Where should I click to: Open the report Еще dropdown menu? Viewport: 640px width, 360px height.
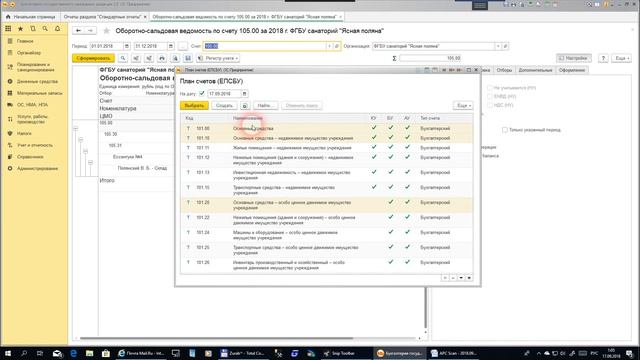tap(622, 58)
